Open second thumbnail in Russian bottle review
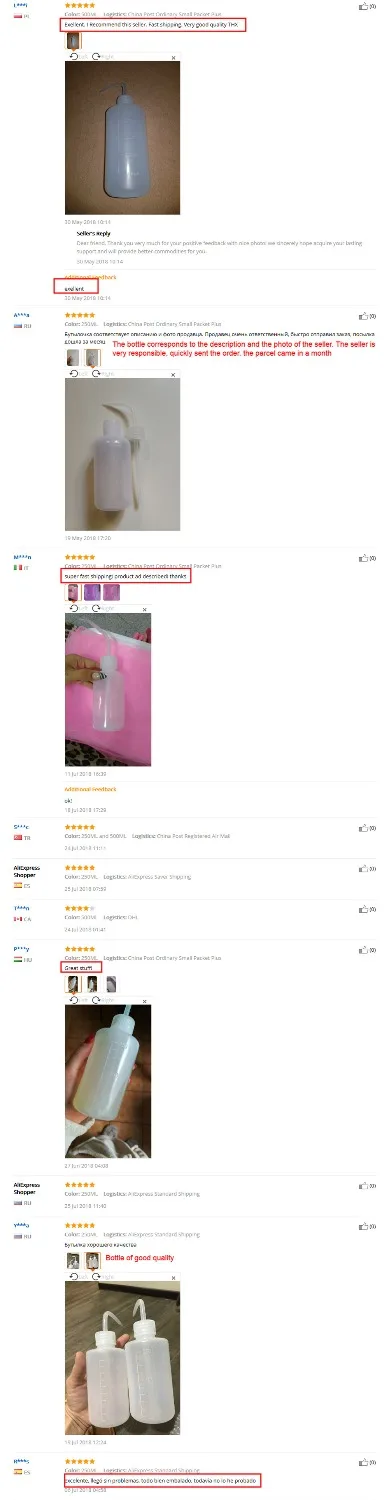 tap(92, 356)
